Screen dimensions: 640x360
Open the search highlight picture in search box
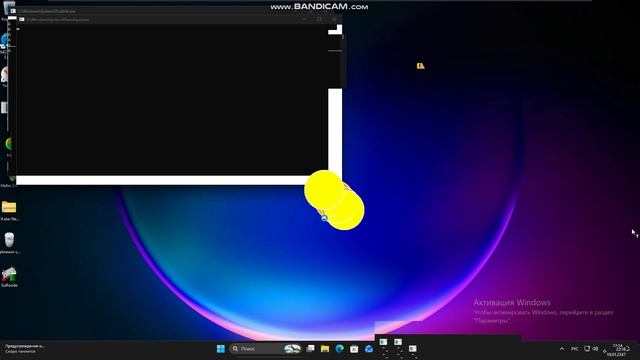[x=292, y=349]
